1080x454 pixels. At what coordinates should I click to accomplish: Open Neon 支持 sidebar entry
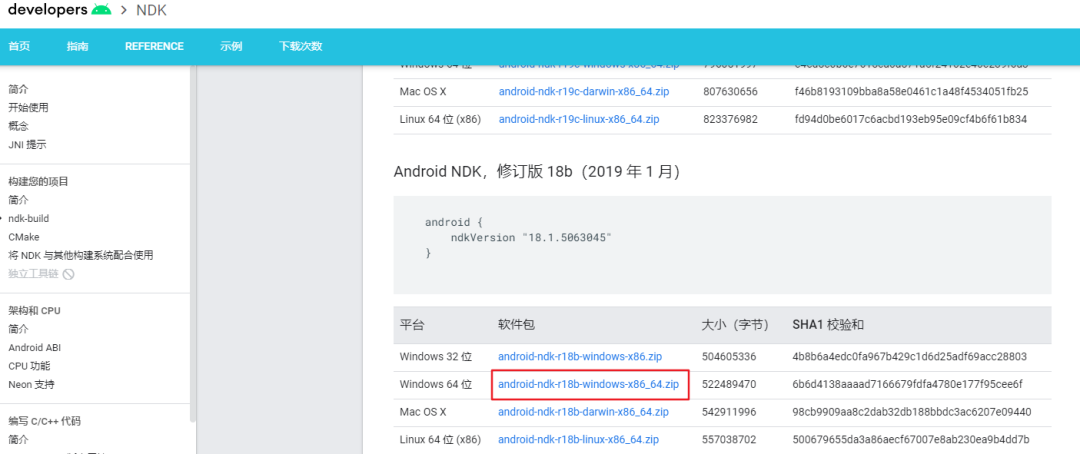31,384
